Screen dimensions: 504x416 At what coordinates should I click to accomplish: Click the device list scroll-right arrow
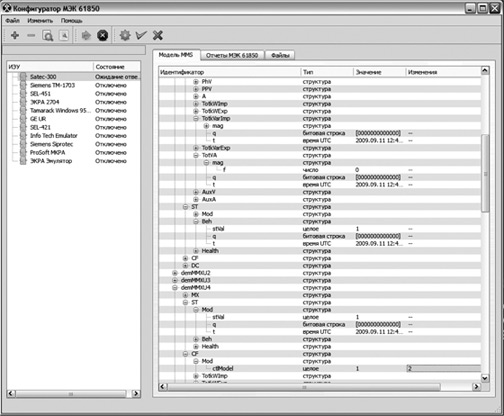coord(136,393)
